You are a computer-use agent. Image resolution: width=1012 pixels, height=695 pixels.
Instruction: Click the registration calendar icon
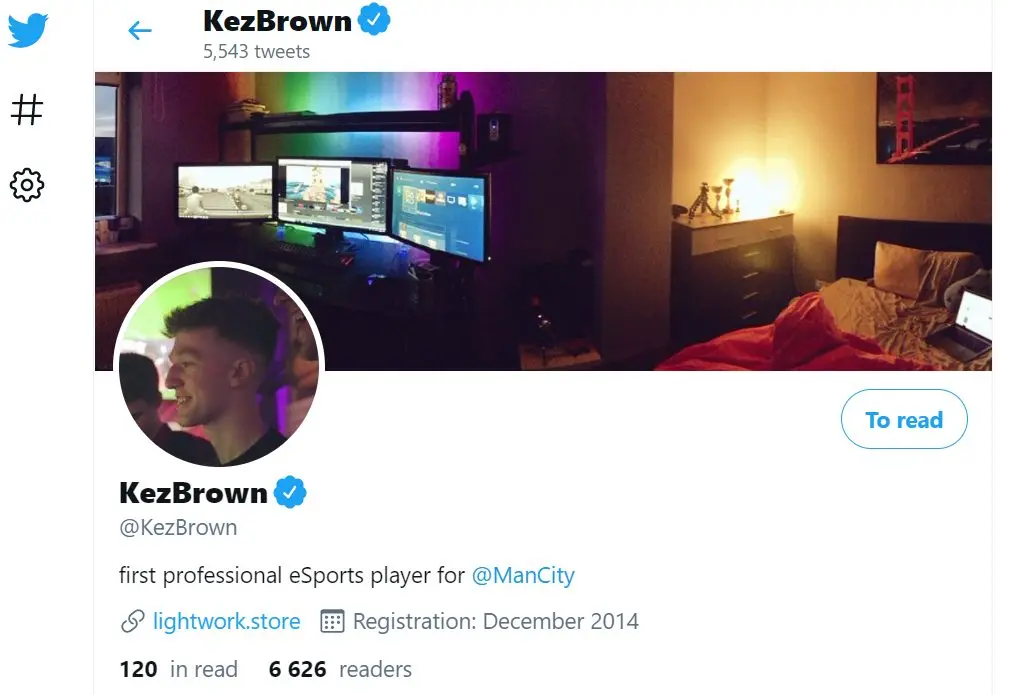pos(332,621)
